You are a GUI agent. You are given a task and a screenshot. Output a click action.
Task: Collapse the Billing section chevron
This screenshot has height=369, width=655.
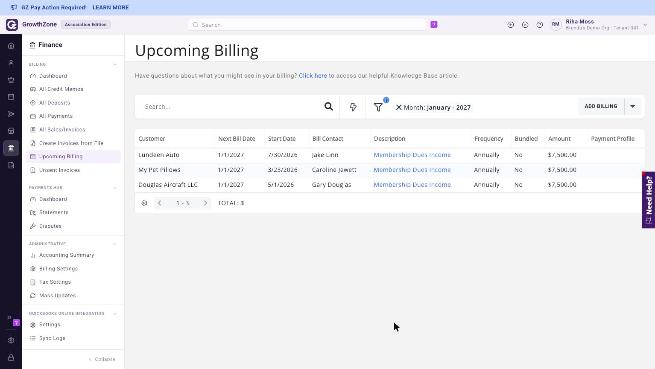(115, 64)
